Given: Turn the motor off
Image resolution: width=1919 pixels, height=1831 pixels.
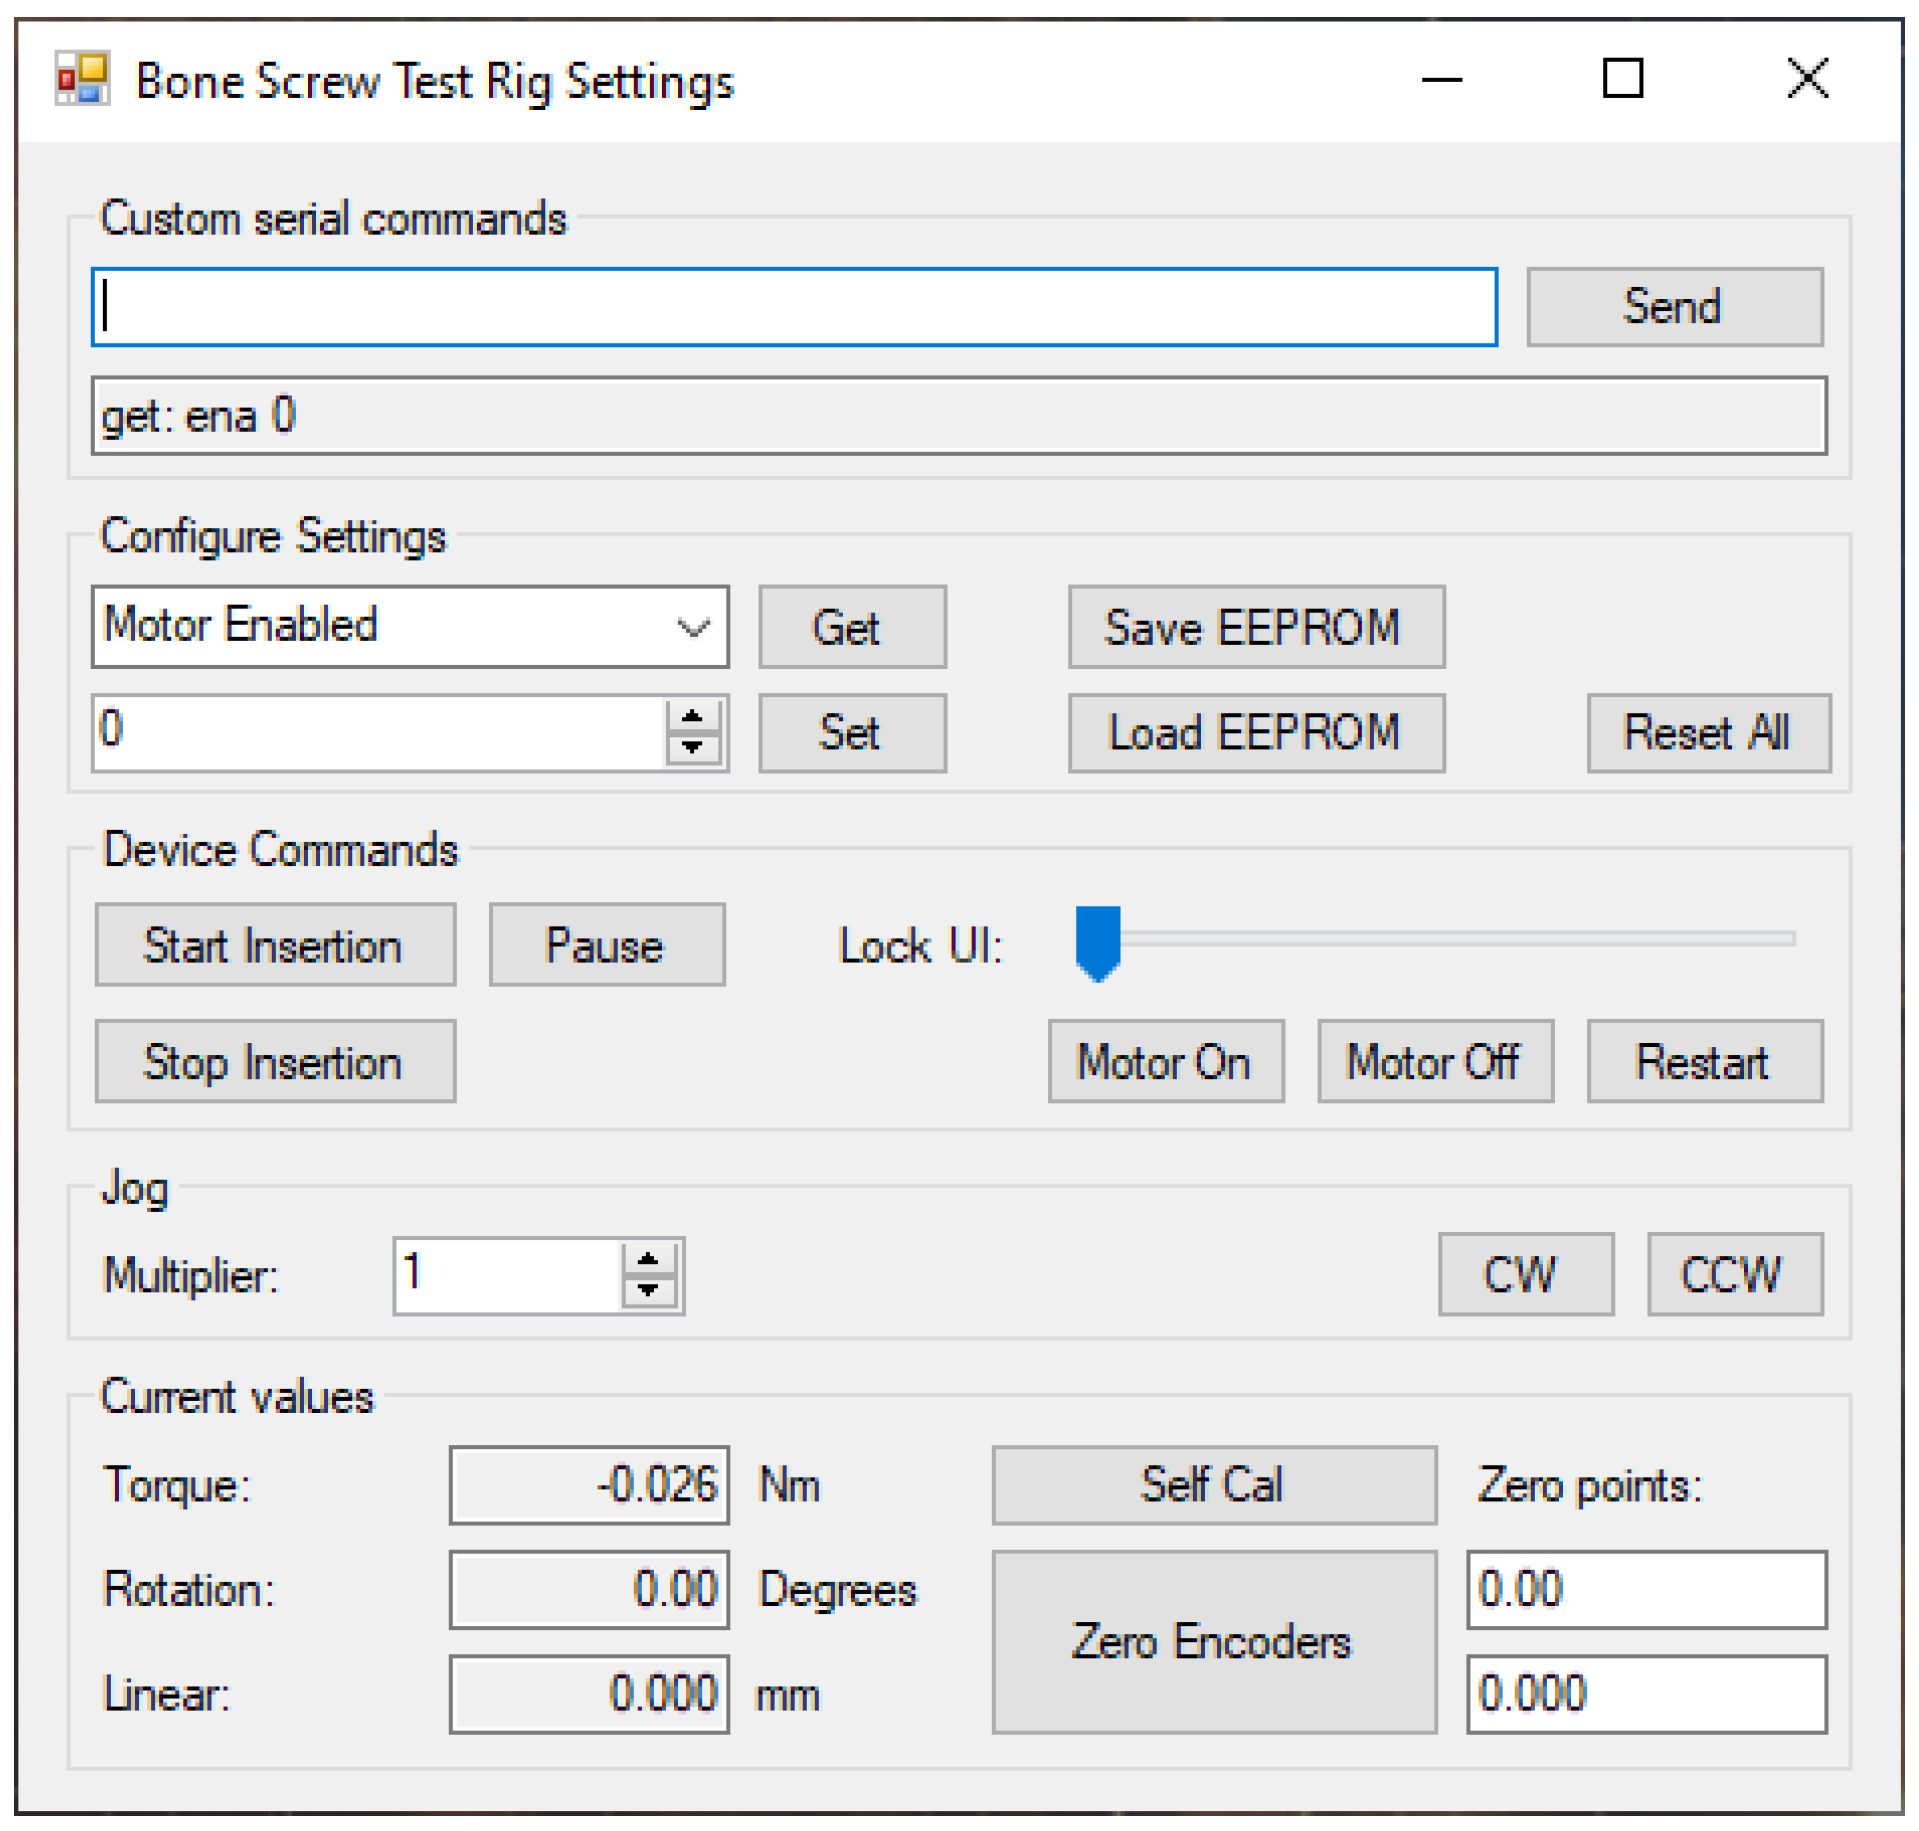Looking at the screenshot, I should (x=1434, y=1061).
